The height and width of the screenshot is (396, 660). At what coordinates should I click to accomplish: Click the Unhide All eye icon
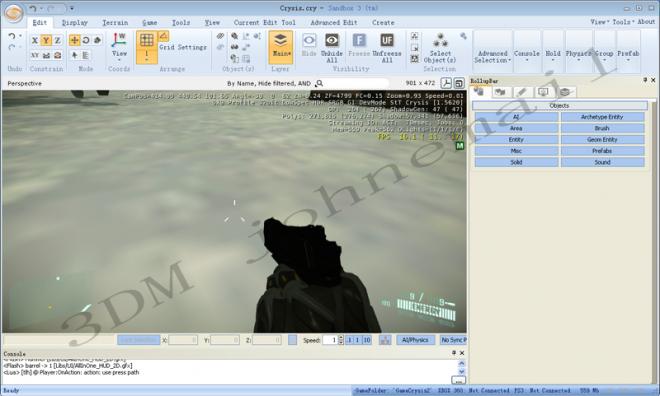click(332, 40)
